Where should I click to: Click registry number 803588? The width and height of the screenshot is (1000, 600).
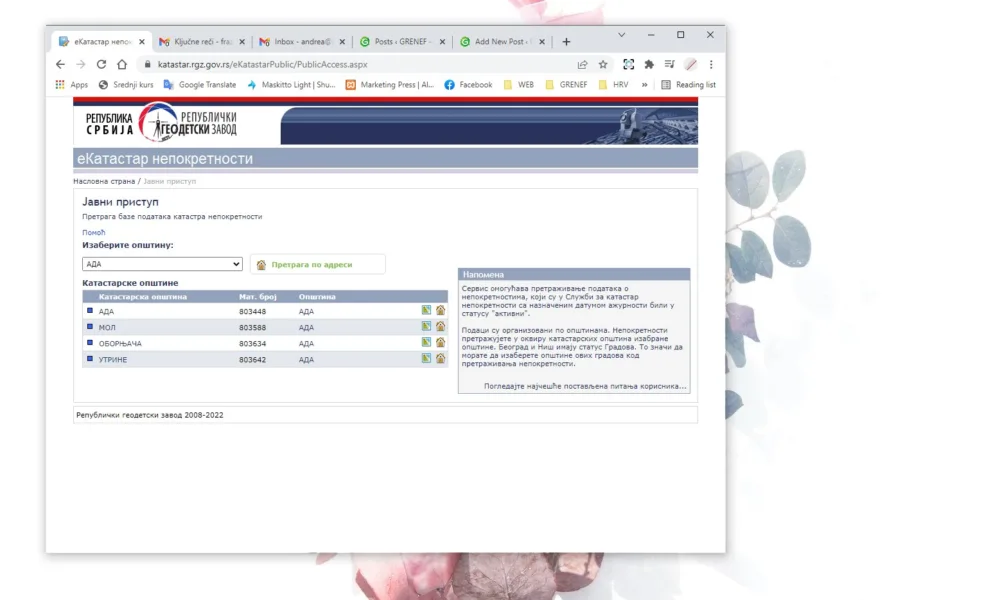[x=253, y=328]
